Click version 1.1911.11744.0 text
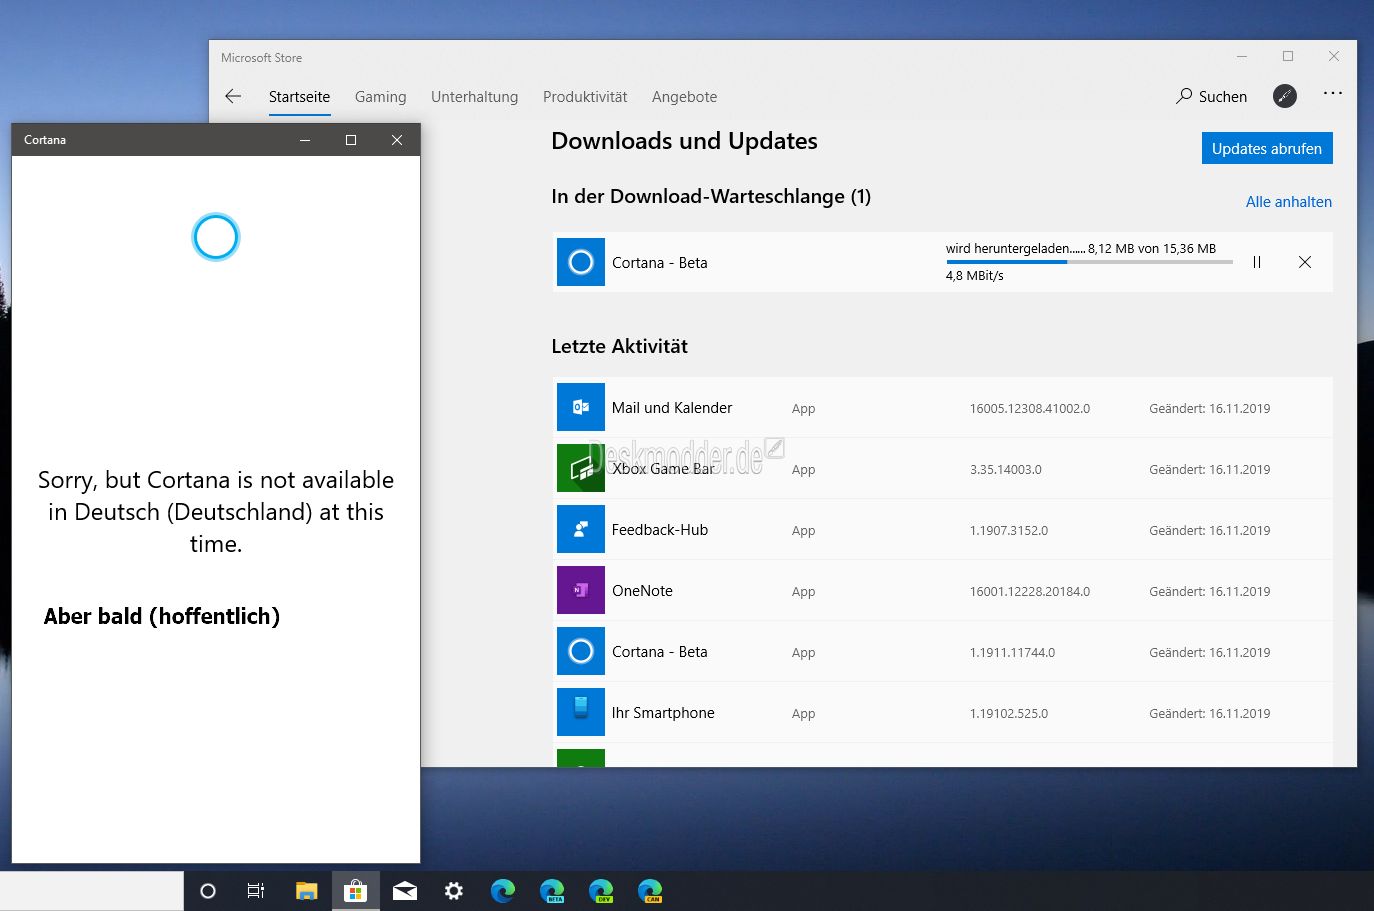 [1012, 653]
